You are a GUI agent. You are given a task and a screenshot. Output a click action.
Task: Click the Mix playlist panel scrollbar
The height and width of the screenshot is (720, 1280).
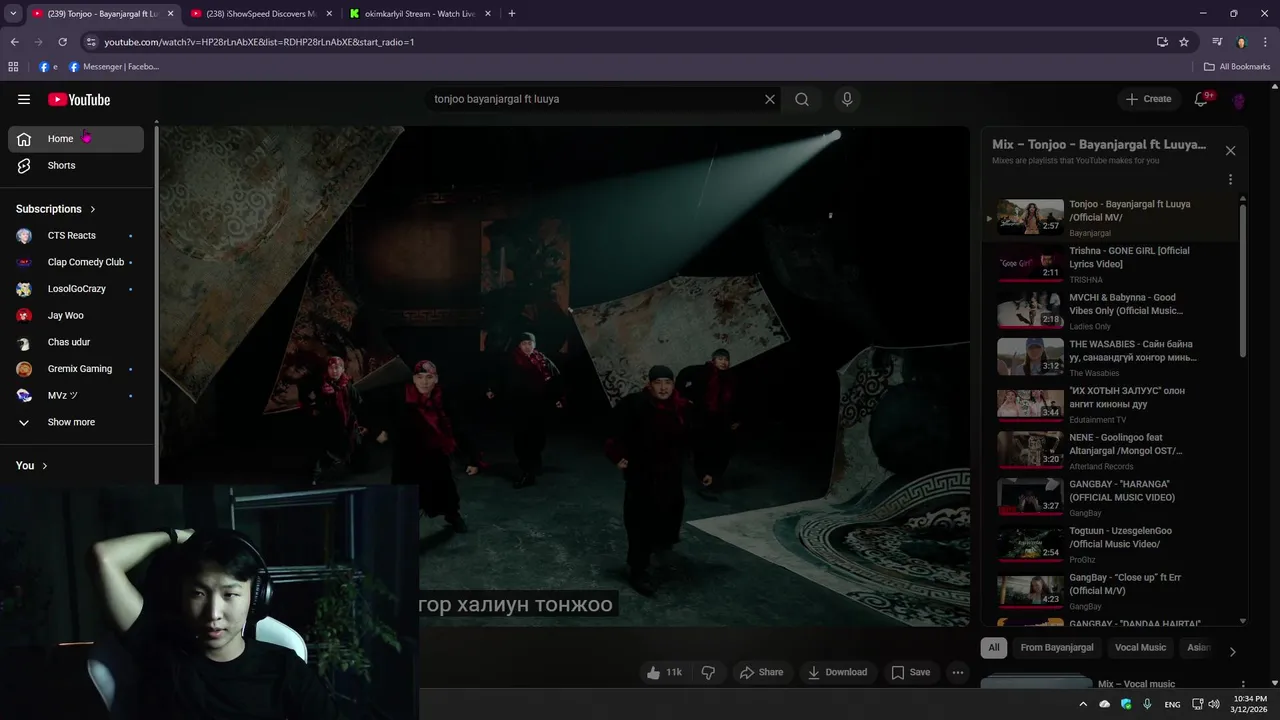pyautogui.click(x=1243, y=280)
